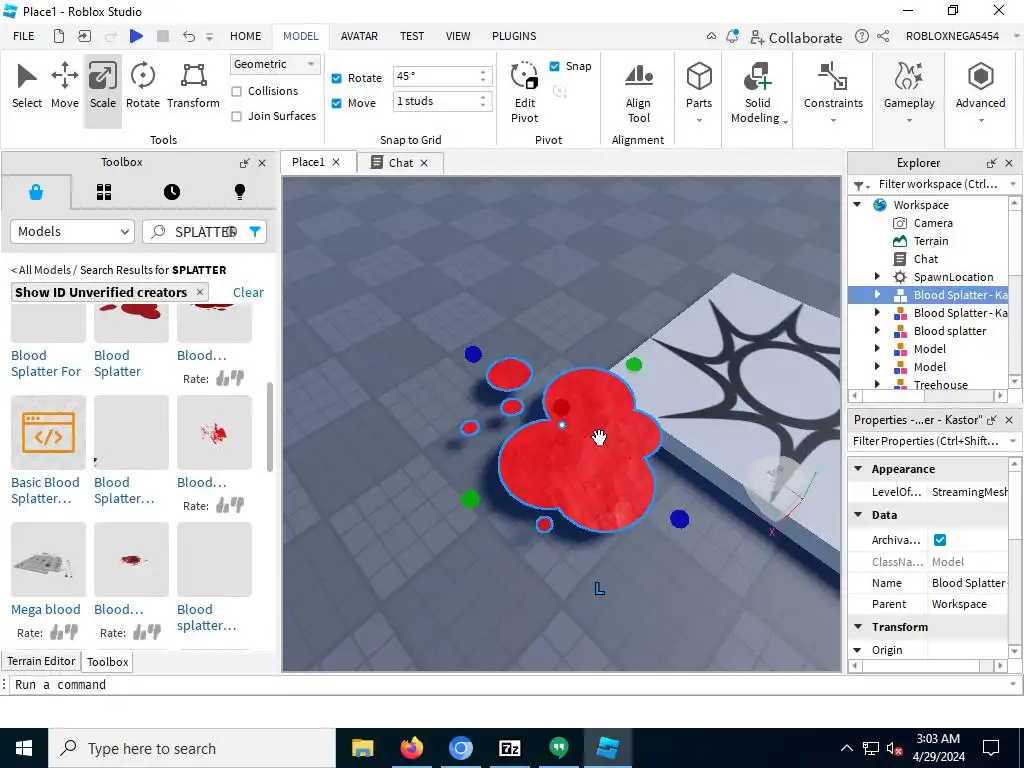Collapse the Workspace tree node

coord(857,204)
